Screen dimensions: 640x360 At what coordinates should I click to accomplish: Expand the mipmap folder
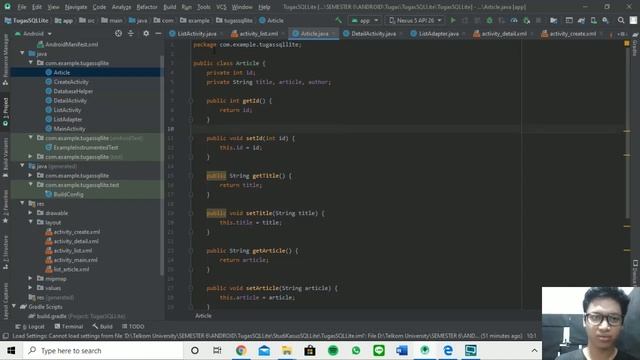(31, 278)
